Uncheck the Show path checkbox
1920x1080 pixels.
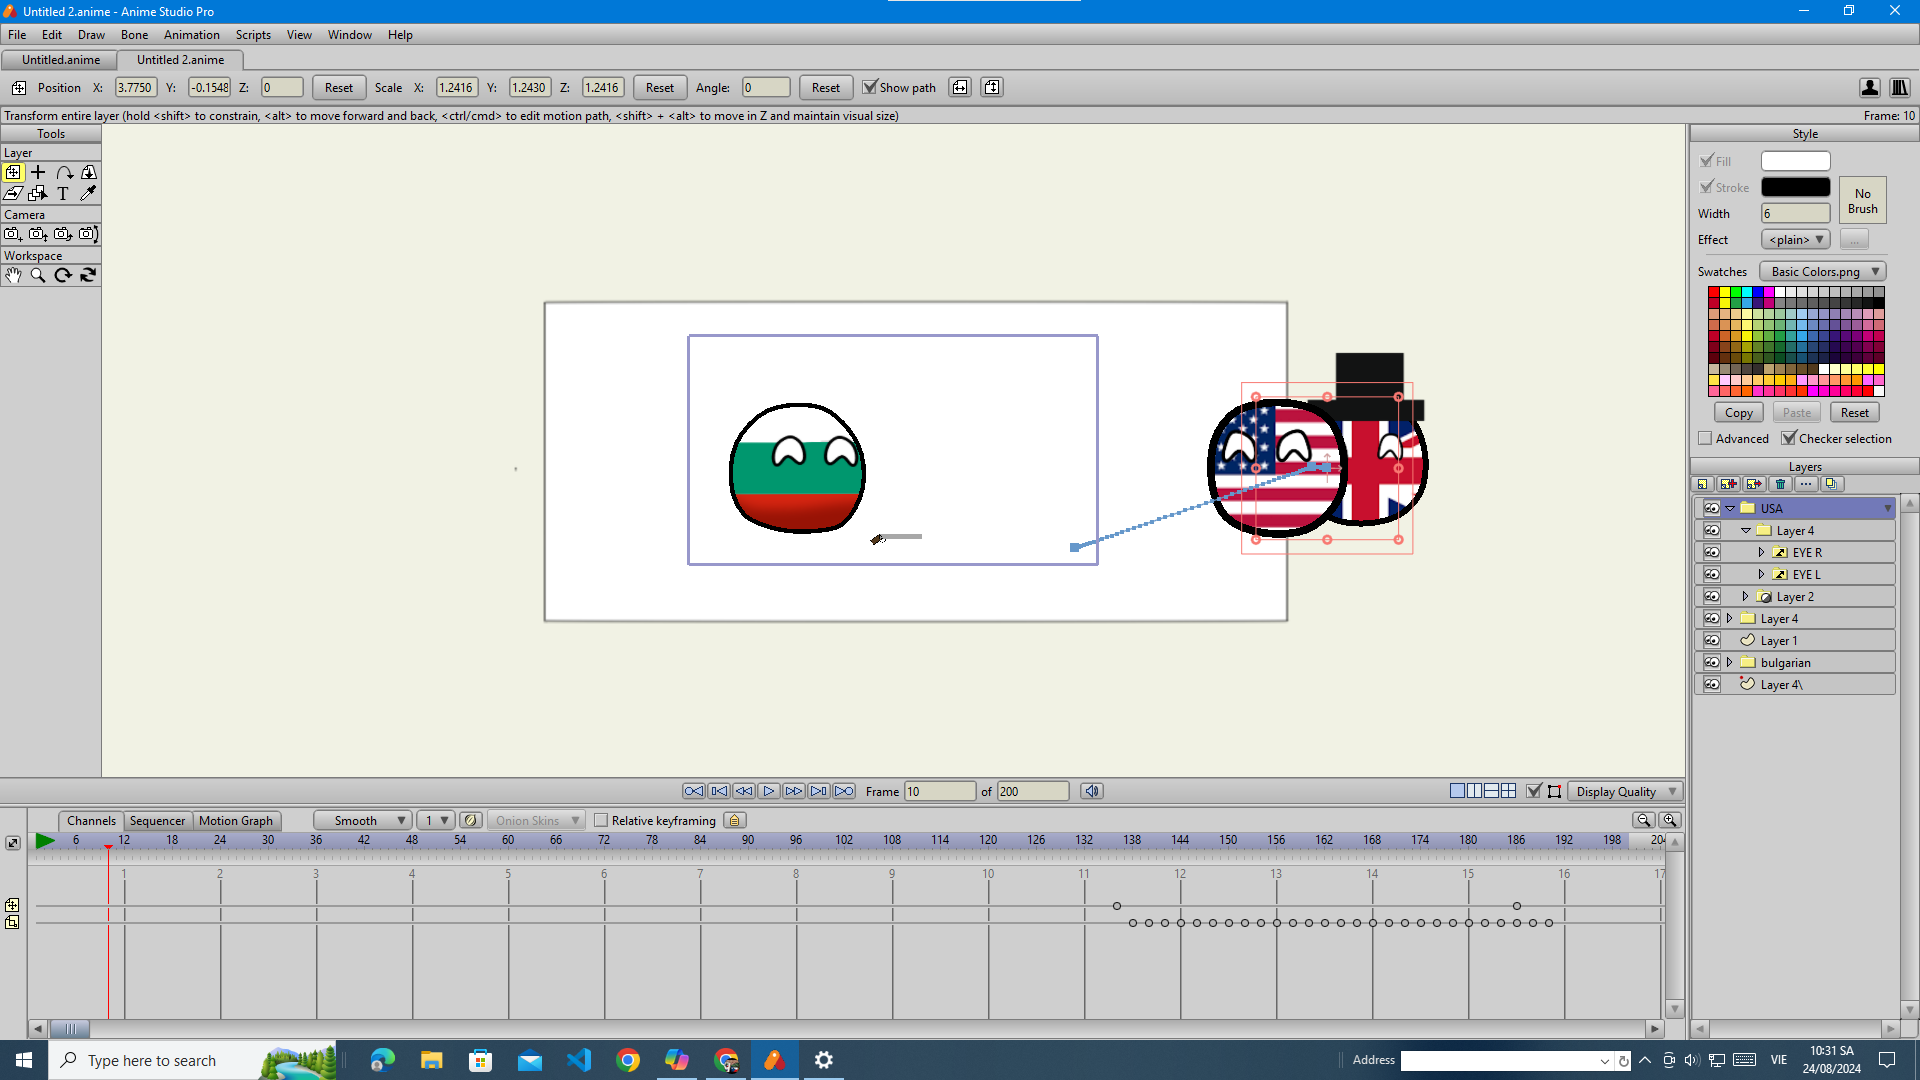[x=871, y=87]
